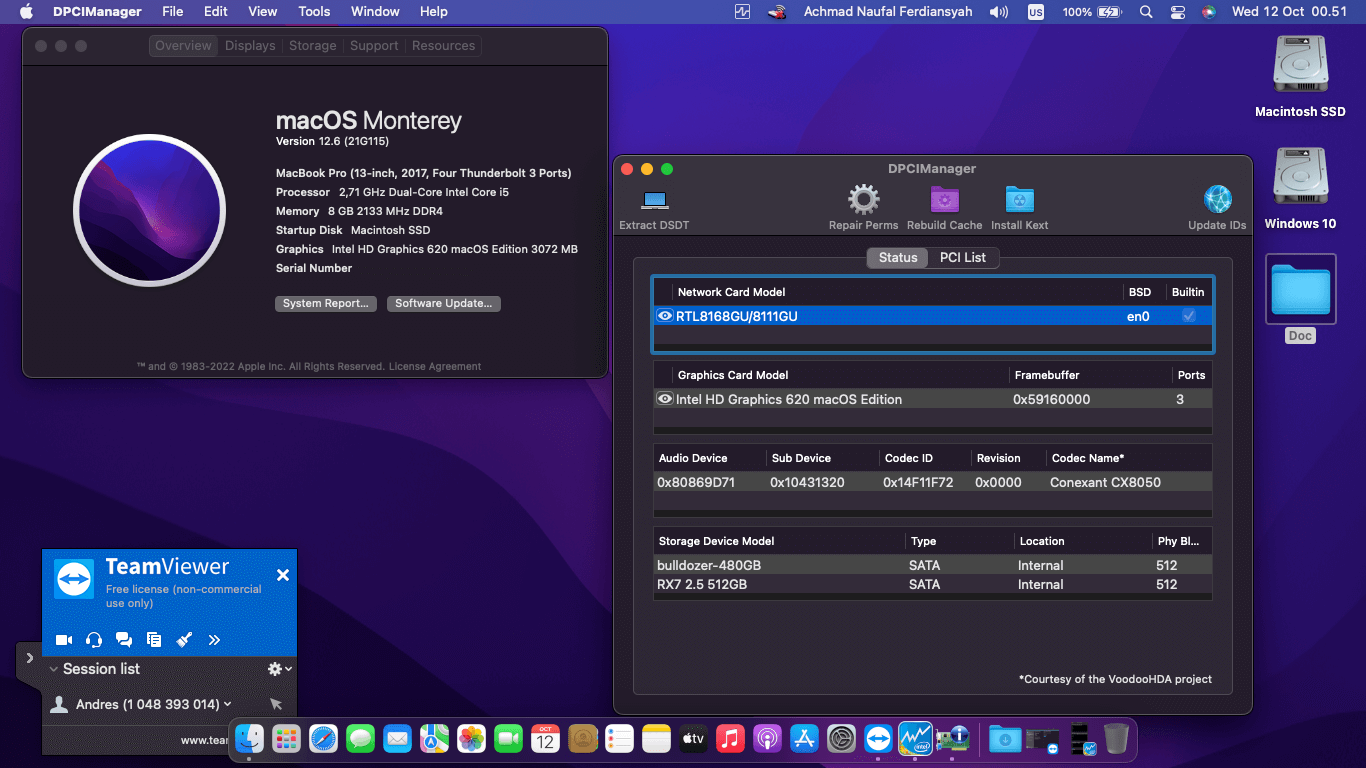This screenshot has height=768, width=1366.
Task: Open the TeamViewer chat bubbles icon
Action: click(x=124, y=640)
